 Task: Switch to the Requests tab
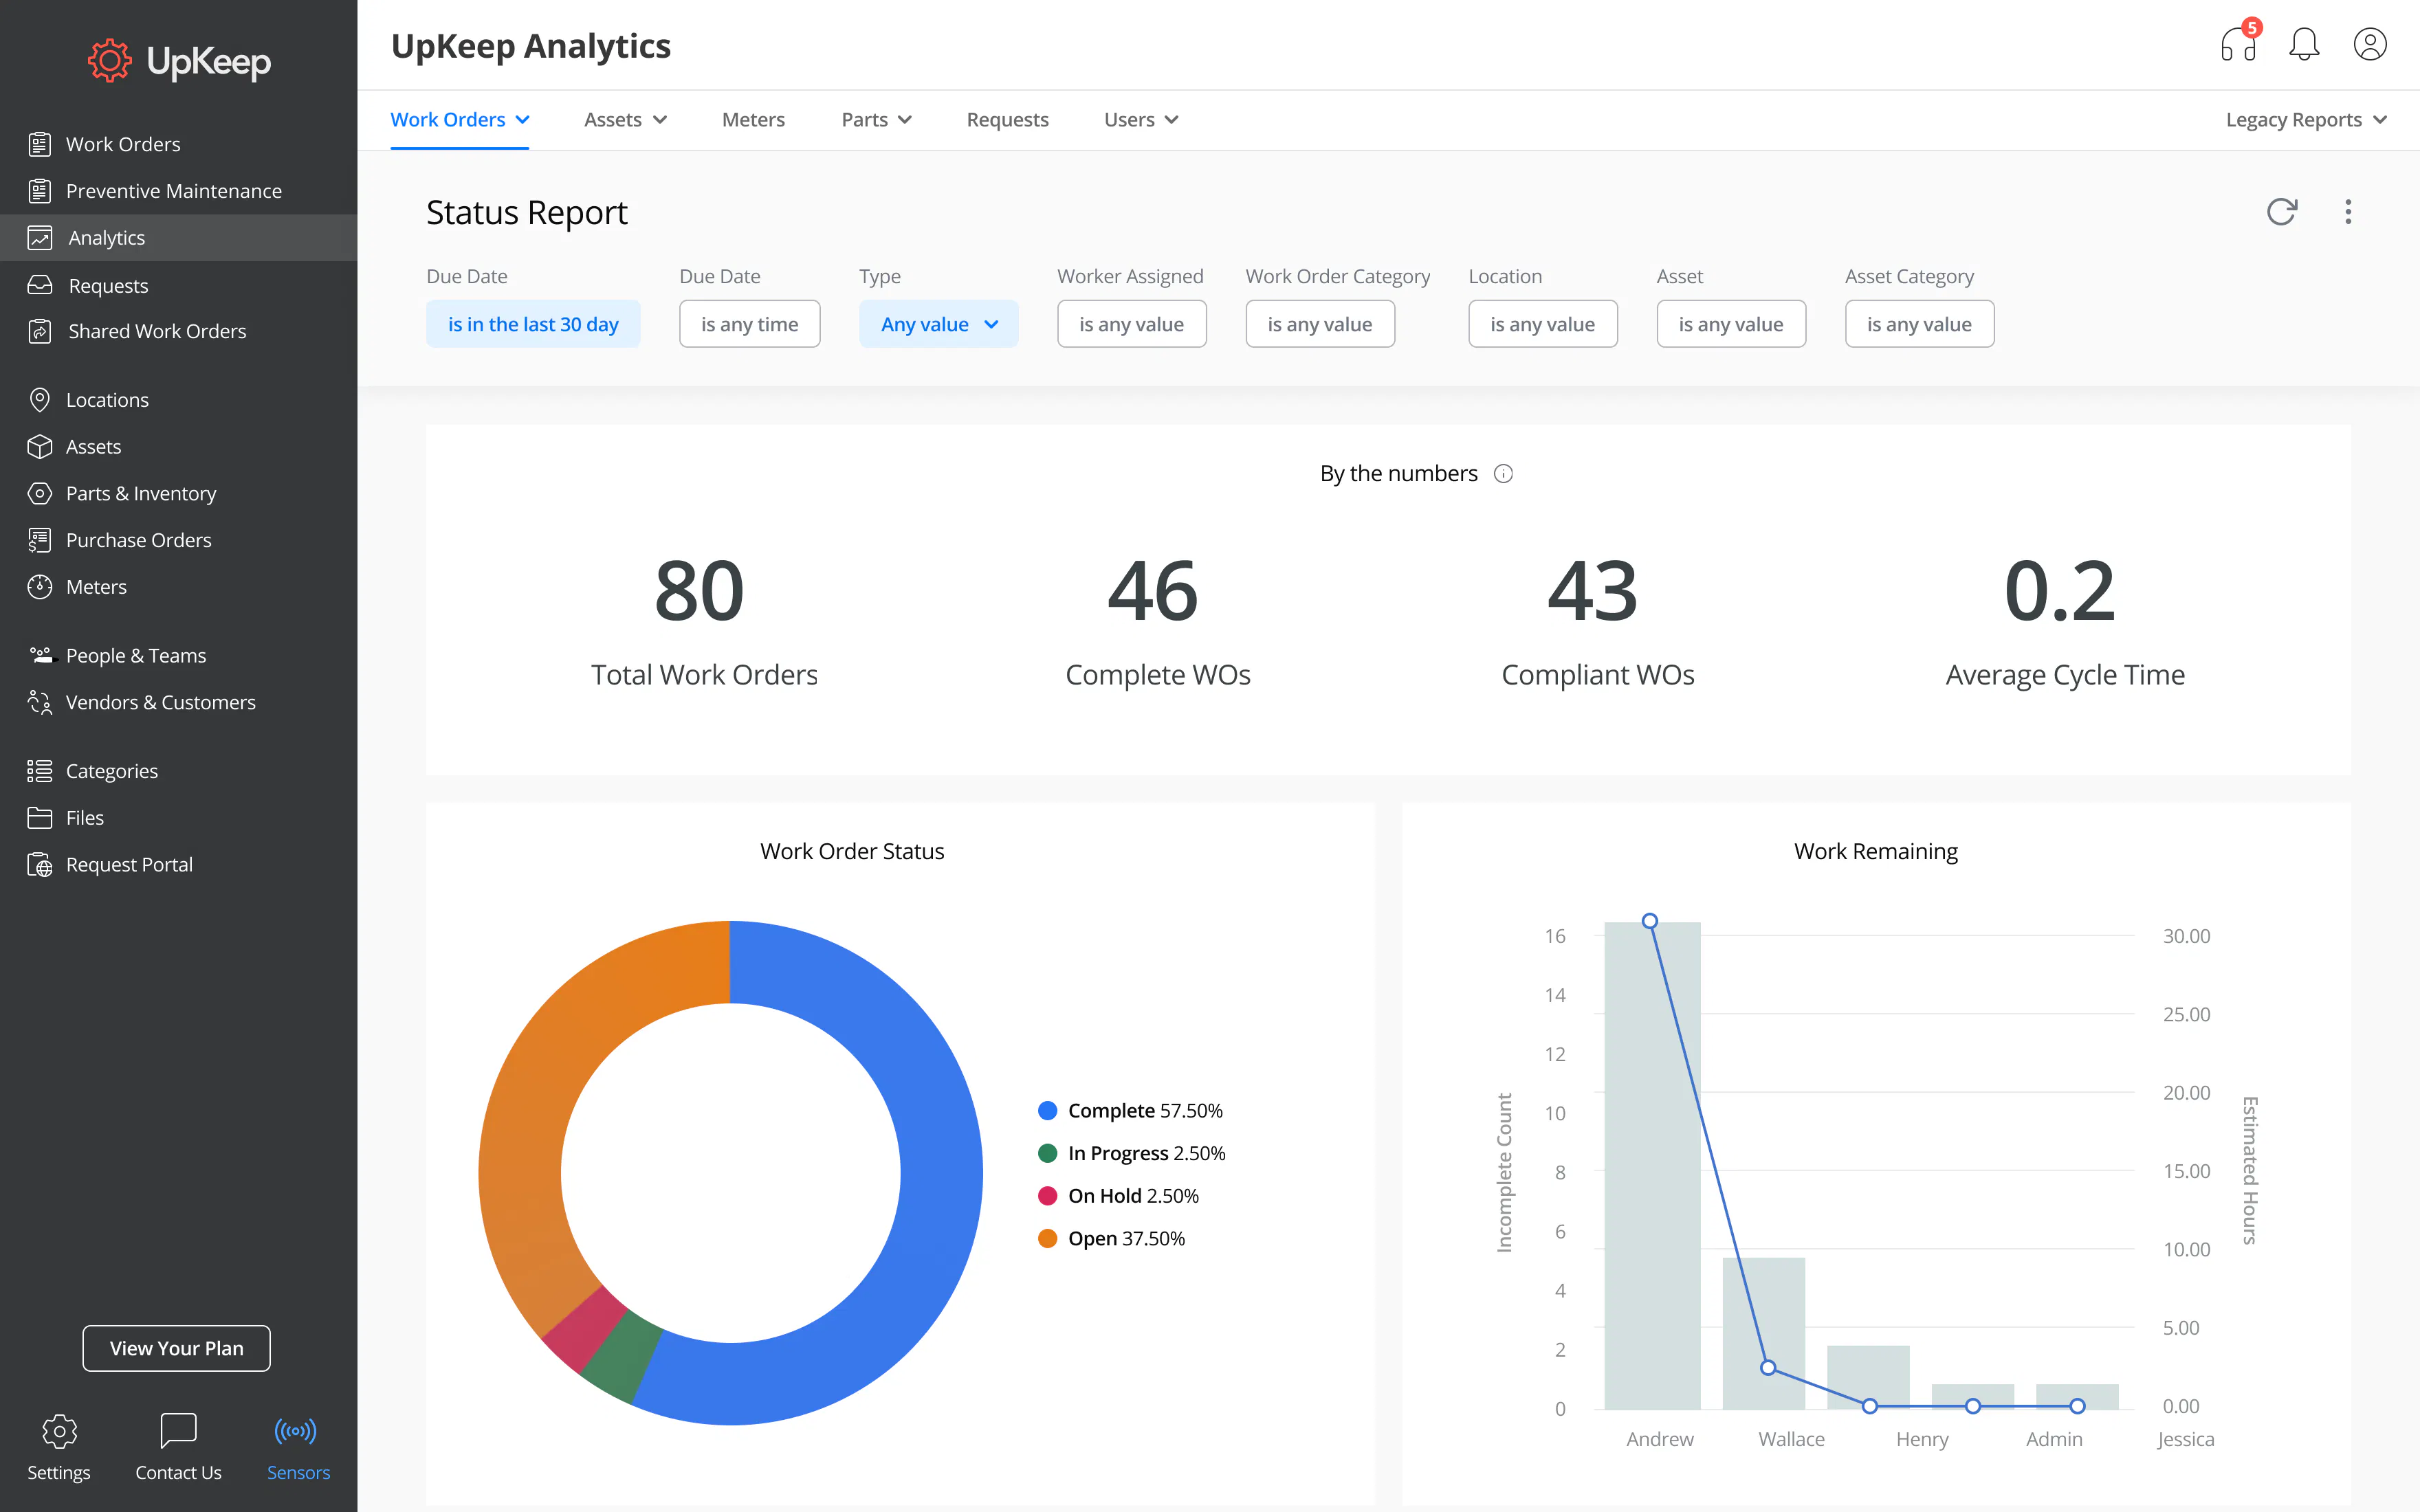pos(1007,119)
